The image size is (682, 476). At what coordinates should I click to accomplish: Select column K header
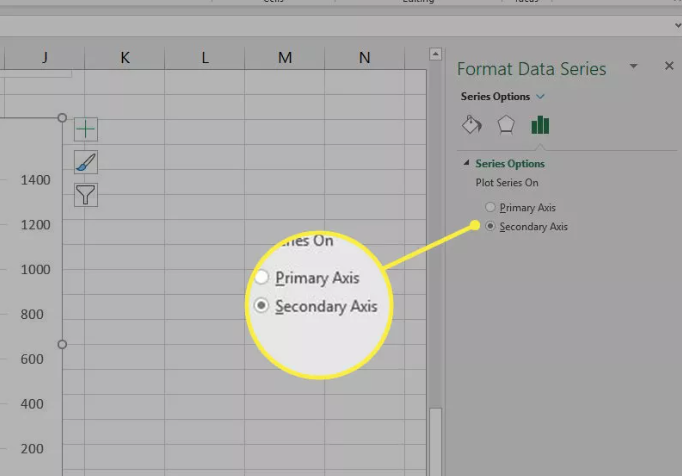[125, 58]
